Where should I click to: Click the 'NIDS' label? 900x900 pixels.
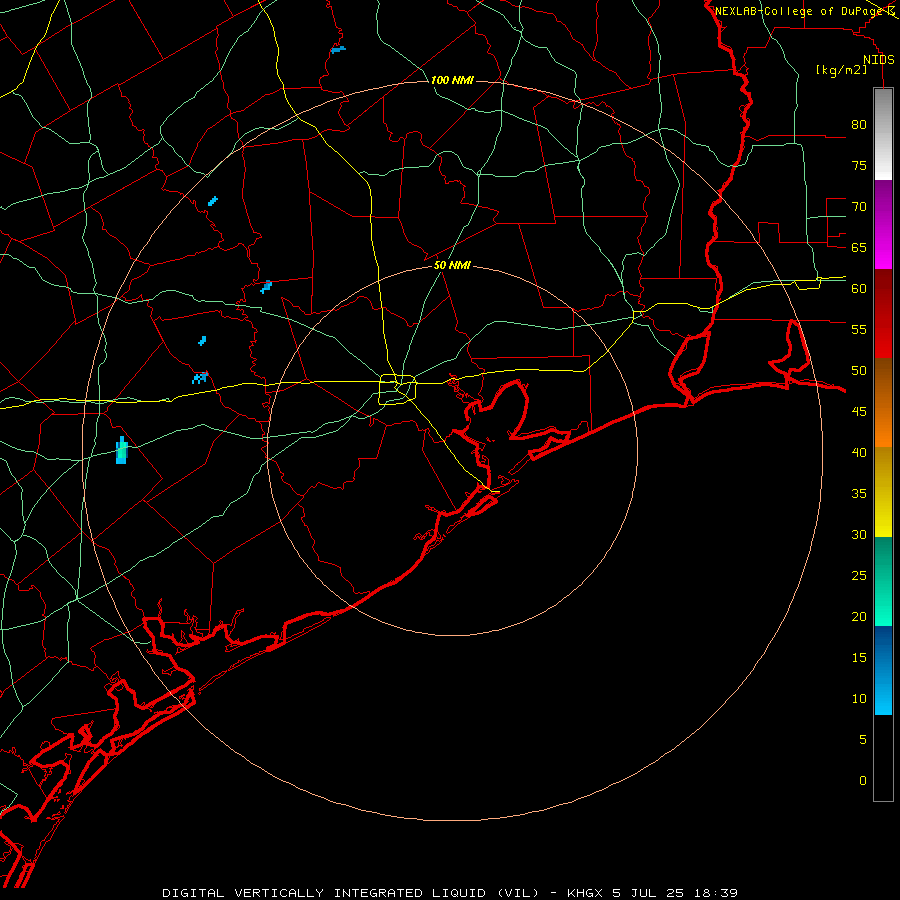[x=879, y=60]
